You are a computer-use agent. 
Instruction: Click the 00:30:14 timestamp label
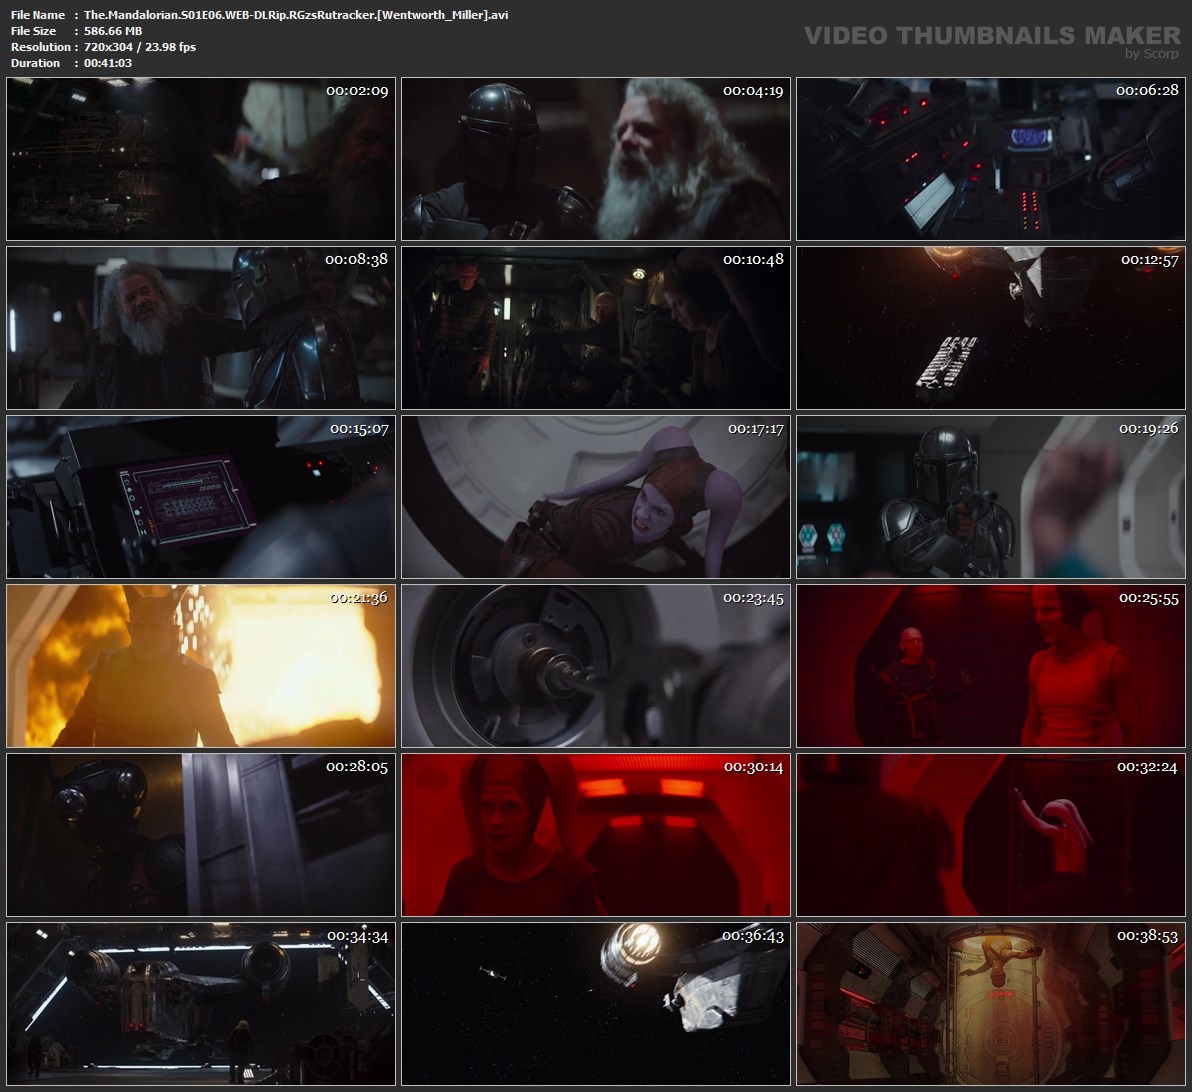(x=753, y=767)
